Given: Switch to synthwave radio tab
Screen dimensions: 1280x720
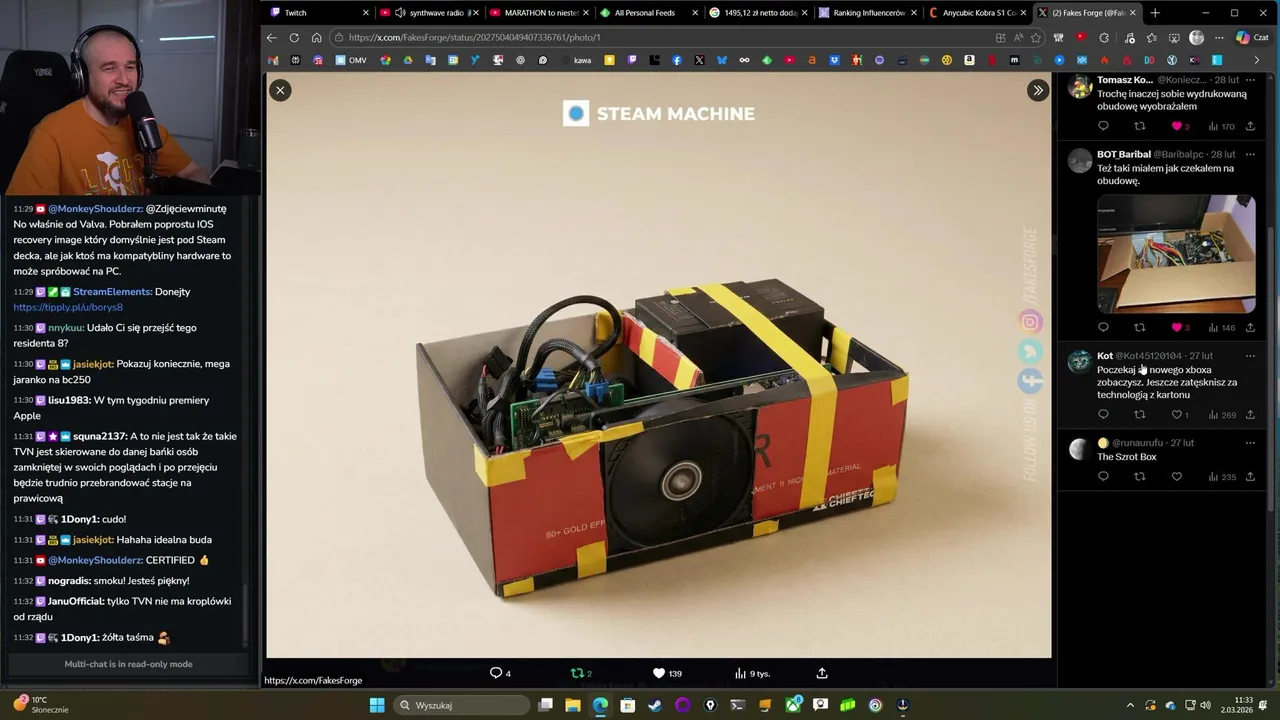Looking at the screenshot, I should (428, 13).
